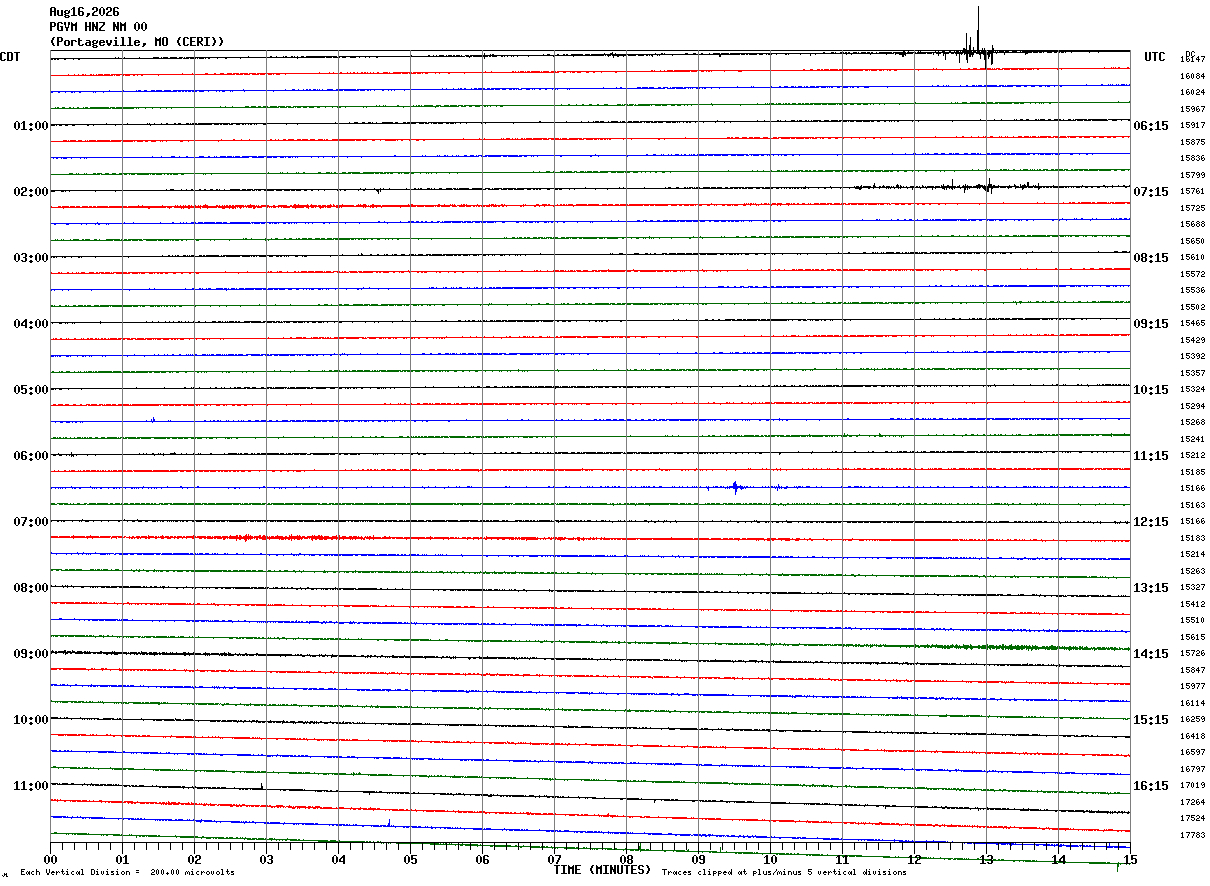Select the 09:00 CDT hour label

pyautogui.click(x=31, y=654)
